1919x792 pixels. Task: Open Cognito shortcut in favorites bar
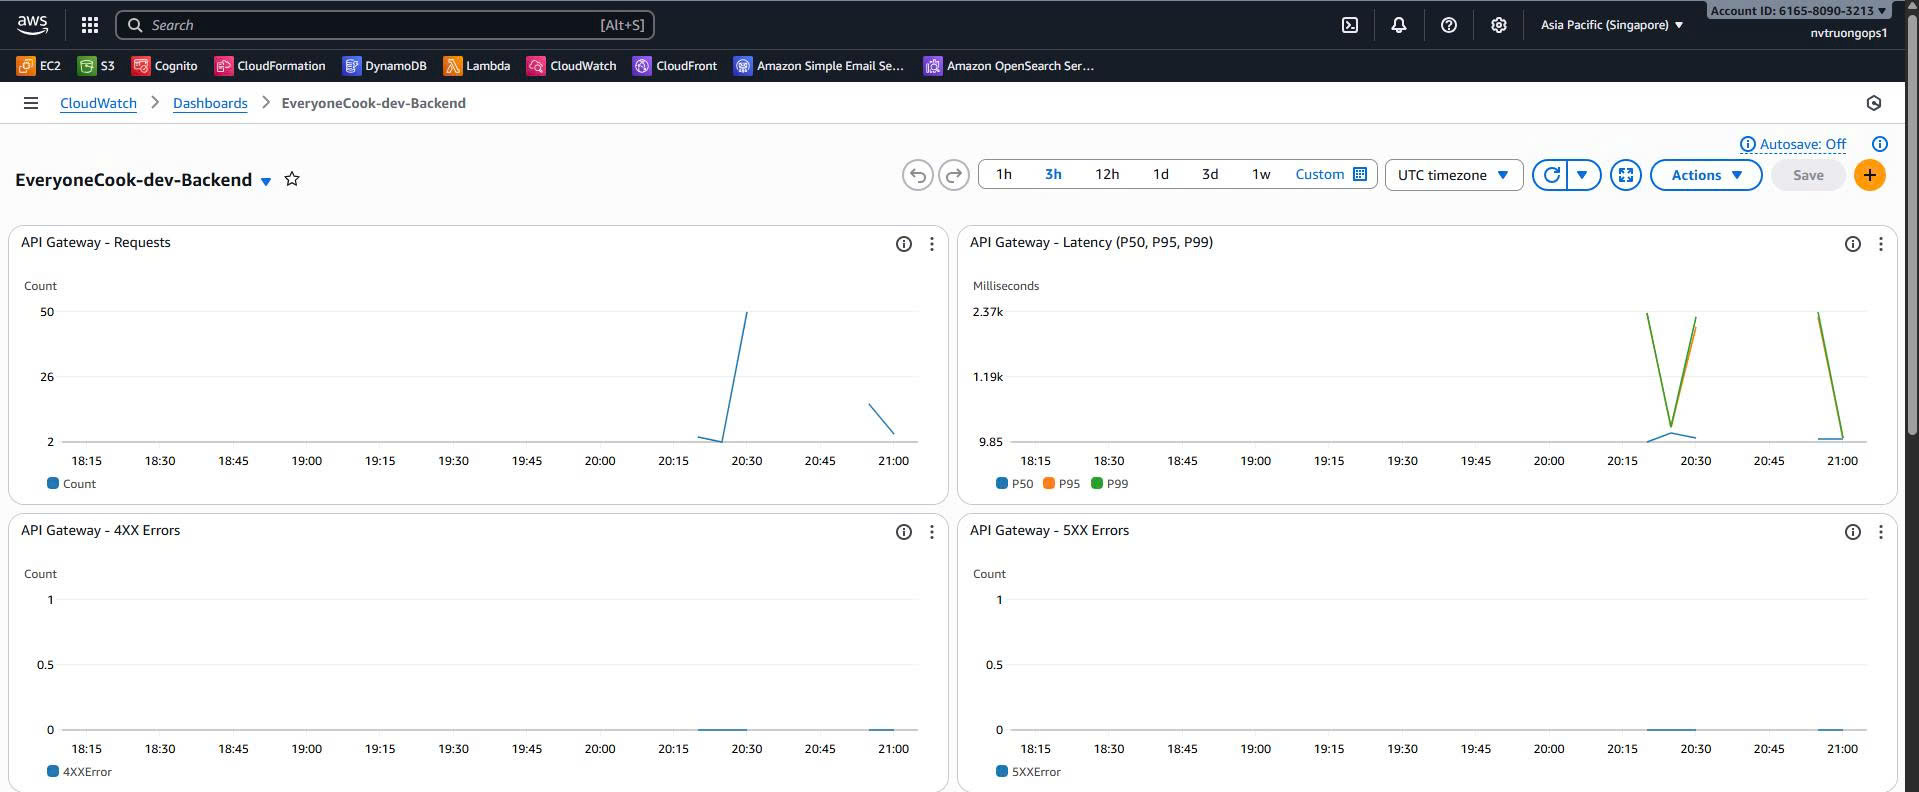[x=164, y=66]
